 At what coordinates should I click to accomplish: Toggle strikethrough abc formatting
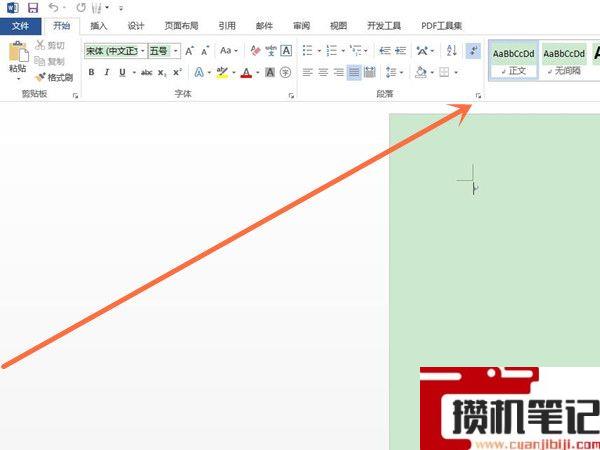[x=147, y=72]
